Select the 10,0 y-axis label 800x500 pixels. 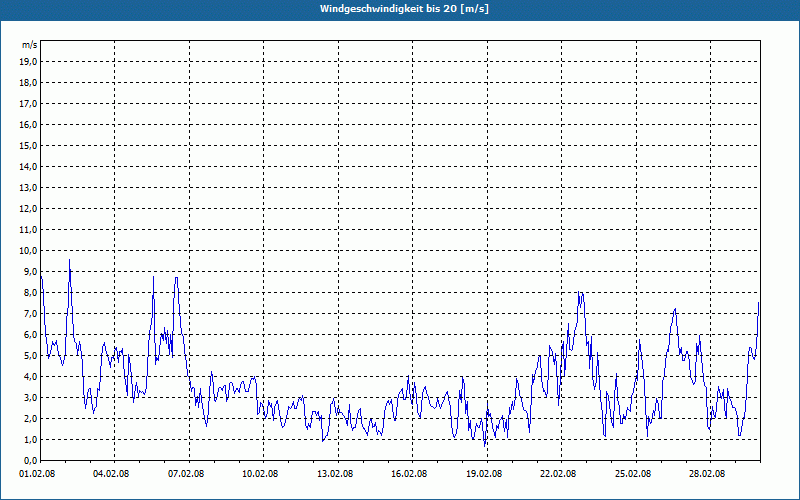click(x=29, y=251)
